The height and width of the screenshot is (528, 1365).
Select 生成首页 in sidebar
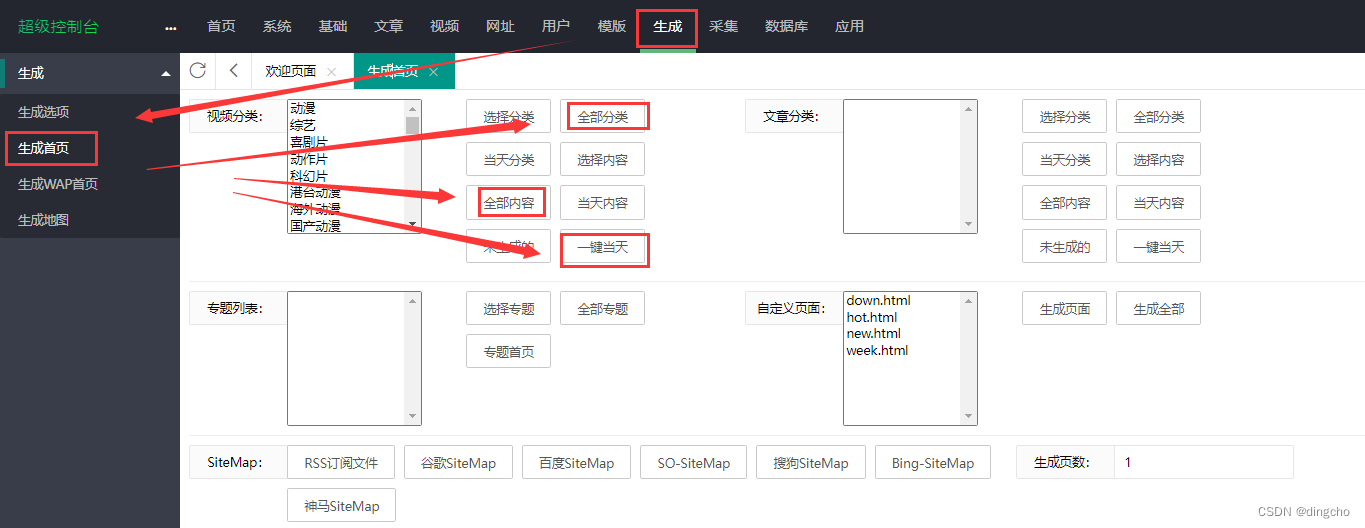pos(44,148)
